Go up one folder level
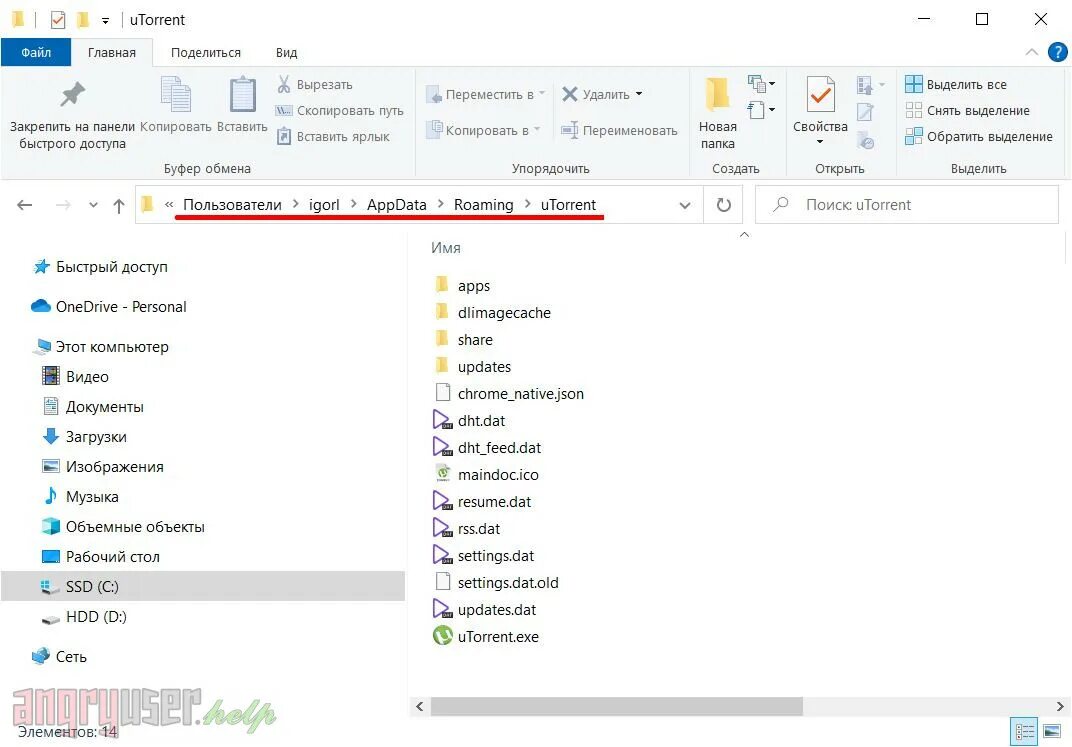Image resolution: width=1072 pixels, height=747 pixels. 118,205
